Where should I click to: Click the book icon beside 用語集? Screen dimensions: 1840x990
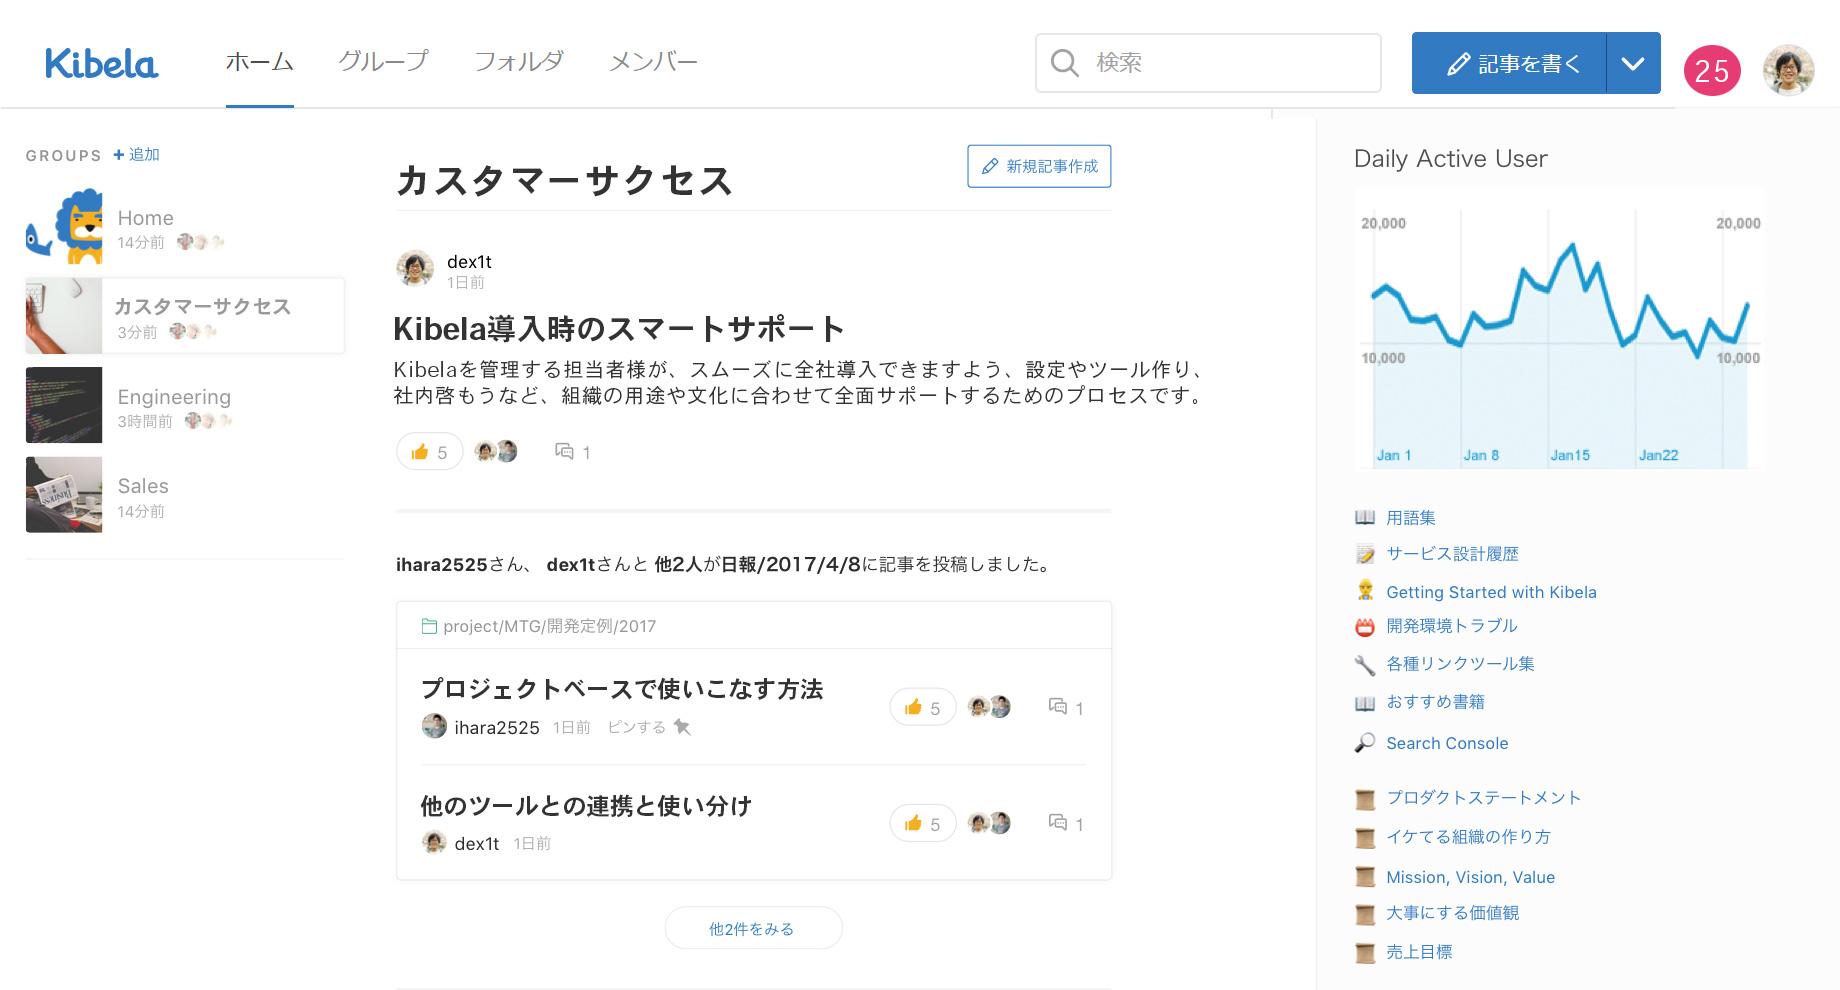(x=1365, y=518)
